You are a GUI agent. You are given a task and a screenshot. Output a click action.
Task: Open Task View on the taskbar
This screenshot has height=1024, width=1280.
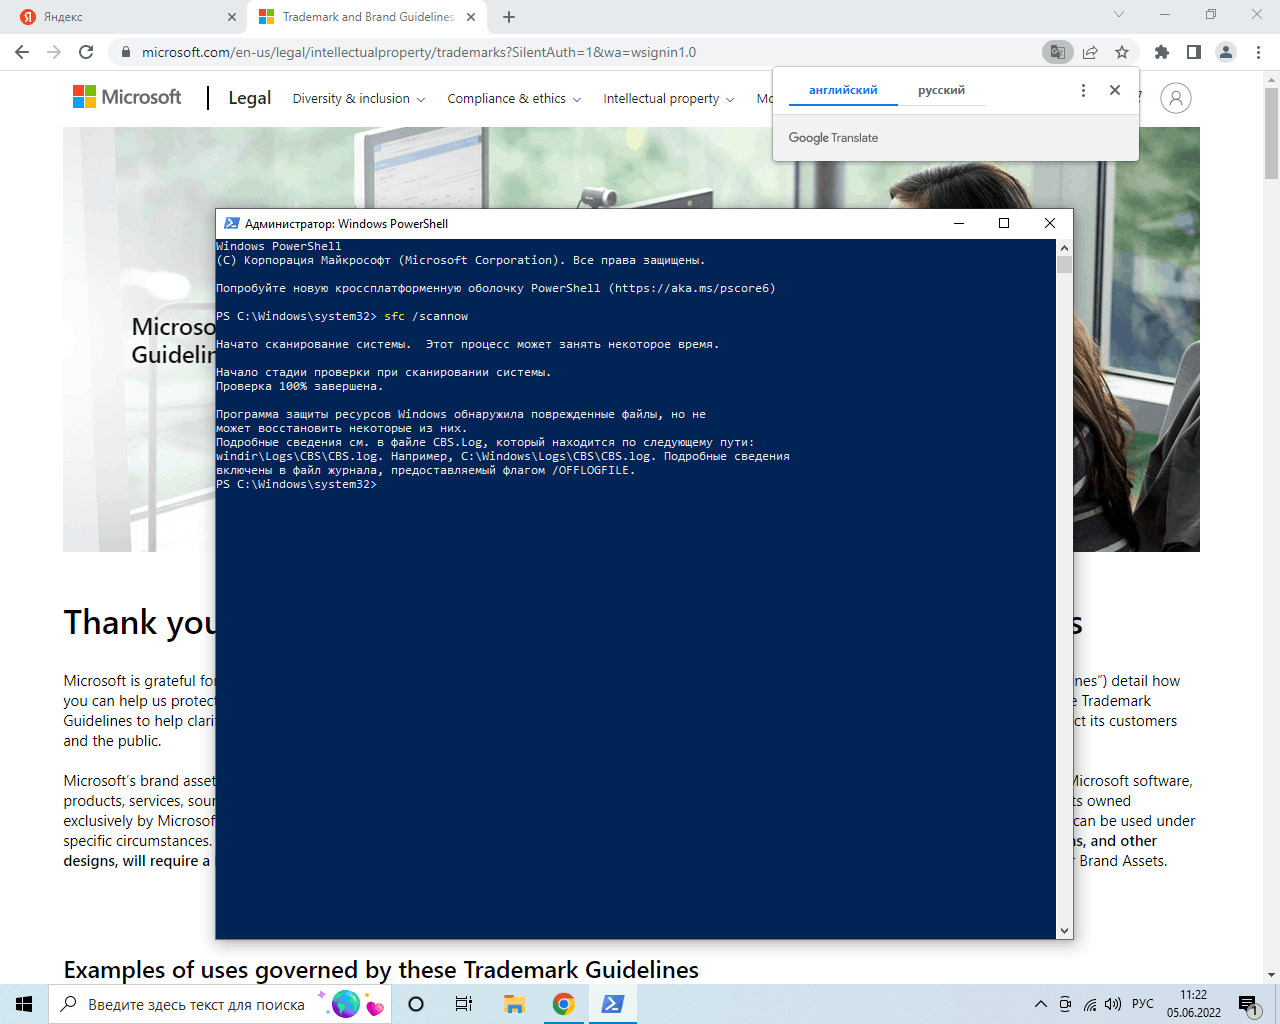(464, 1004)
